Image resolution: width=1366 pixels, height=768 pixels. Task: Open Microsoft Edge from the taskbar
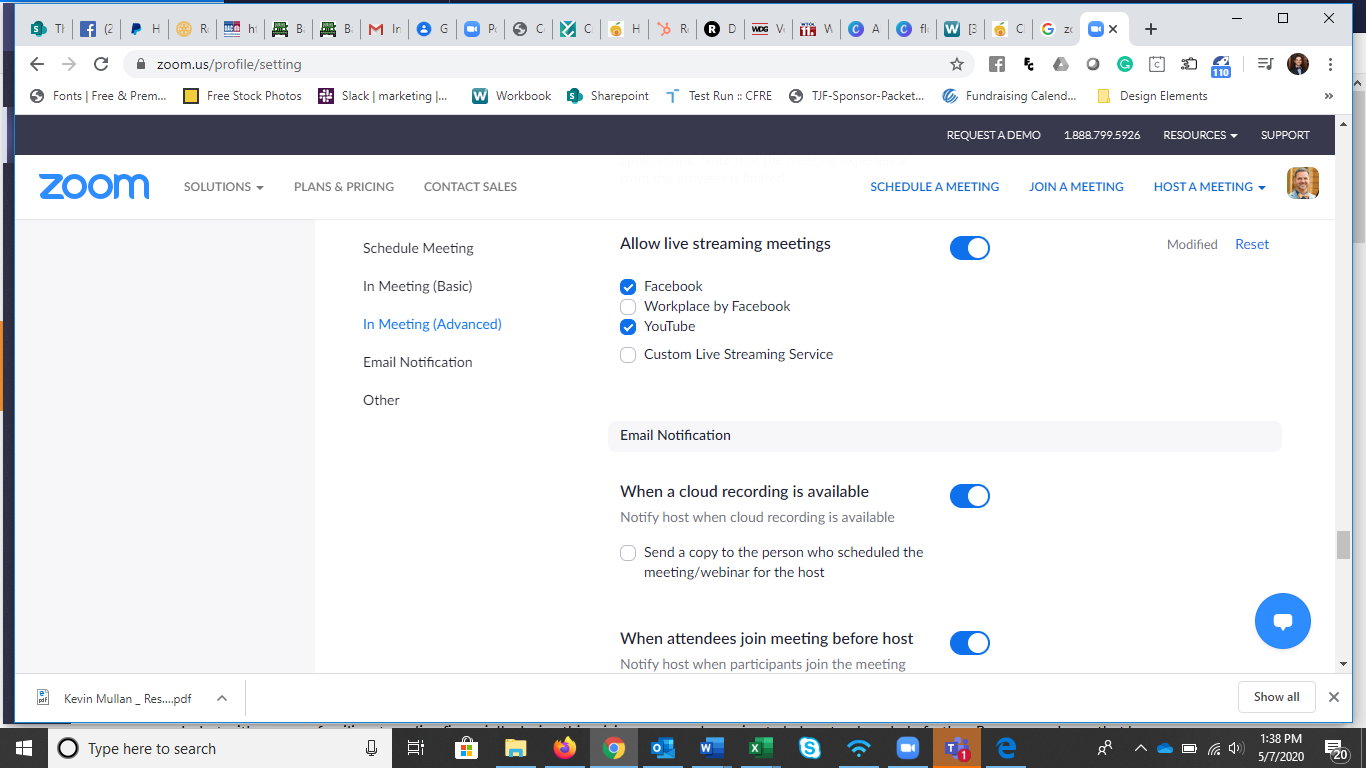(1006, 748)
